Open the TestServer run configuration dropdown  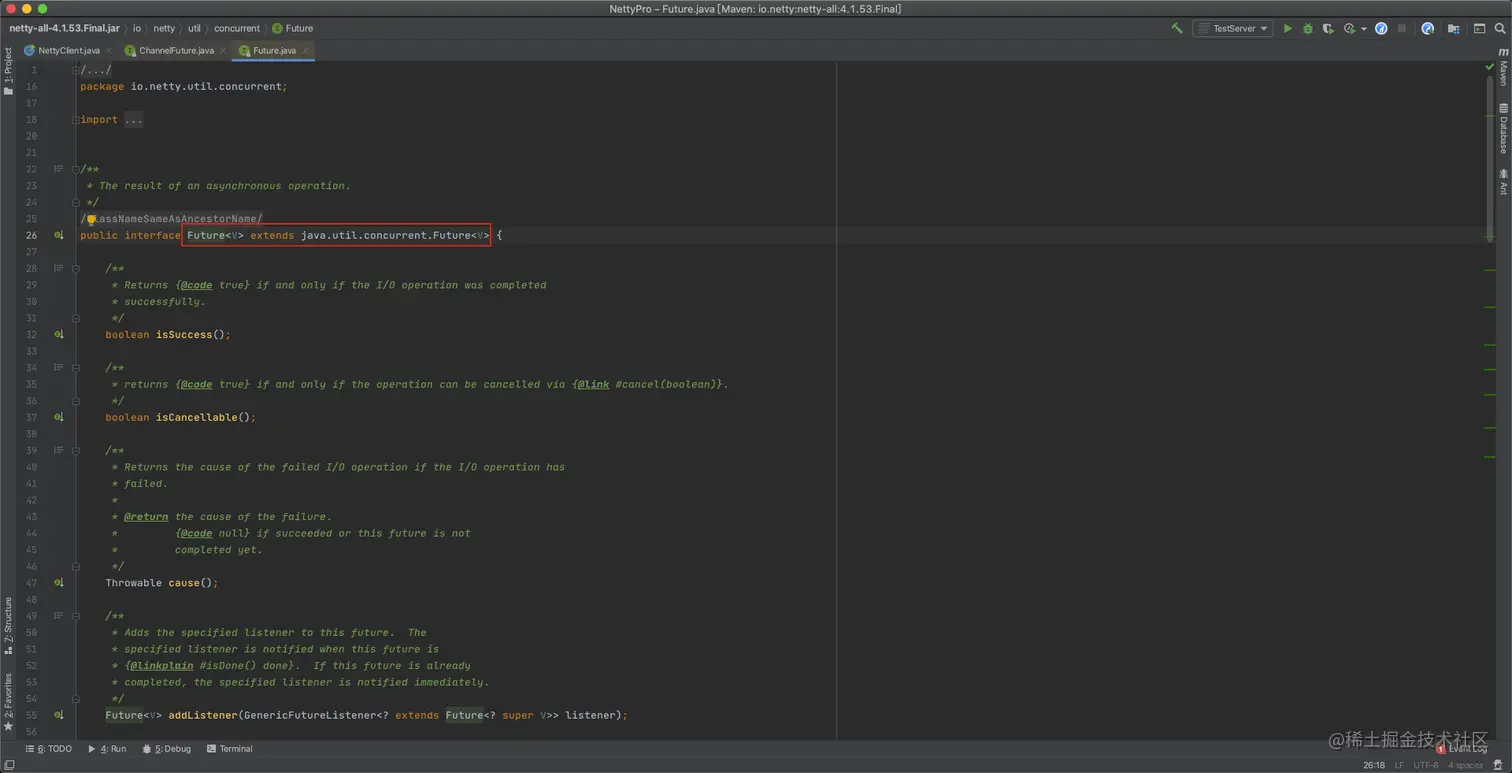point(1232,28)
